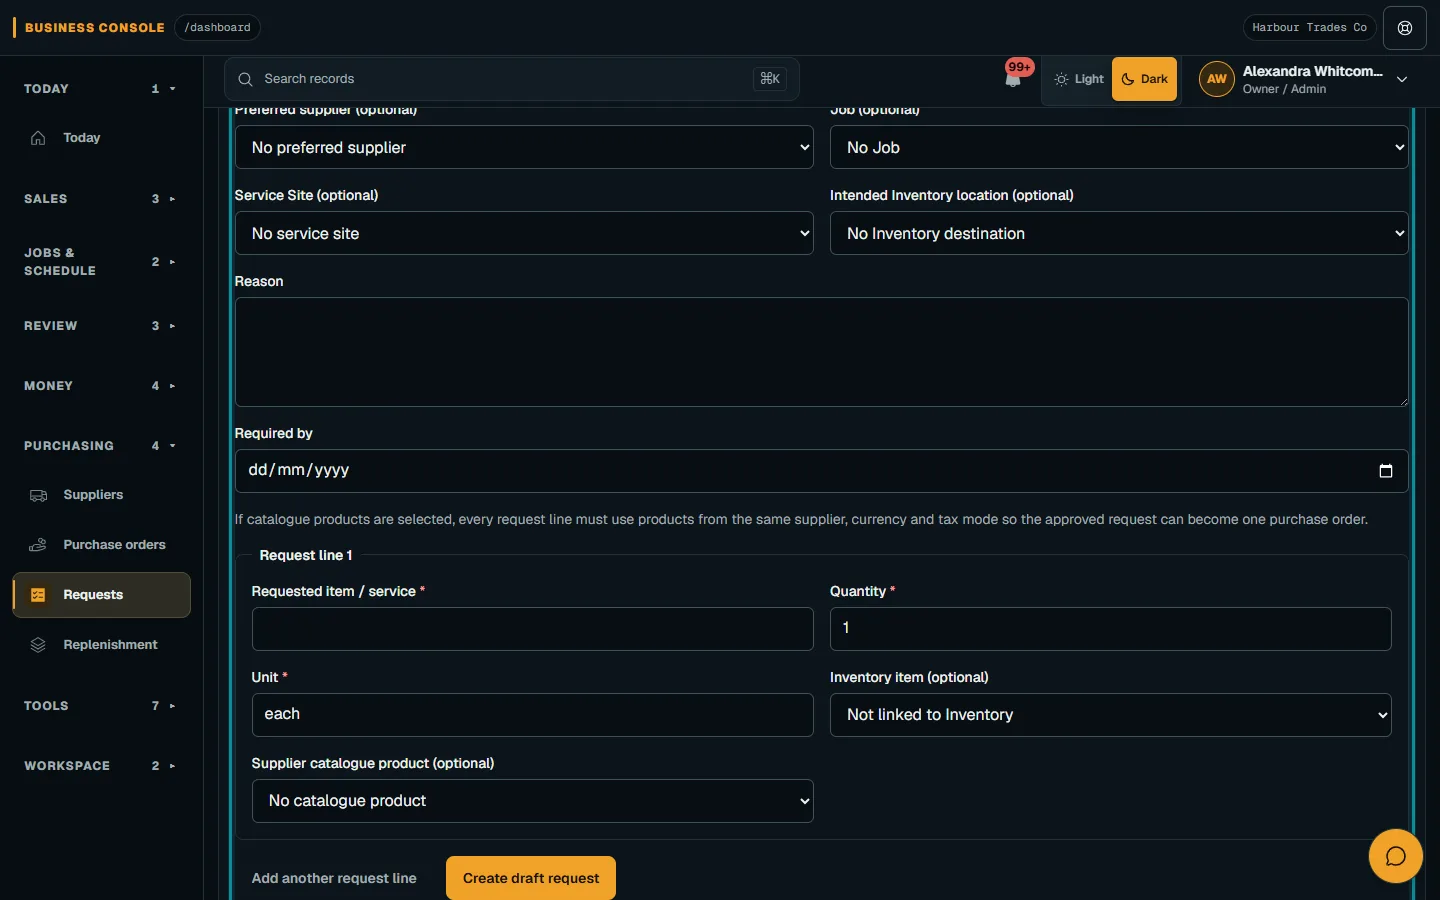The image size is (1440, 900).
Task: Open the chat bubble floating button
Action: (1395, 856)
